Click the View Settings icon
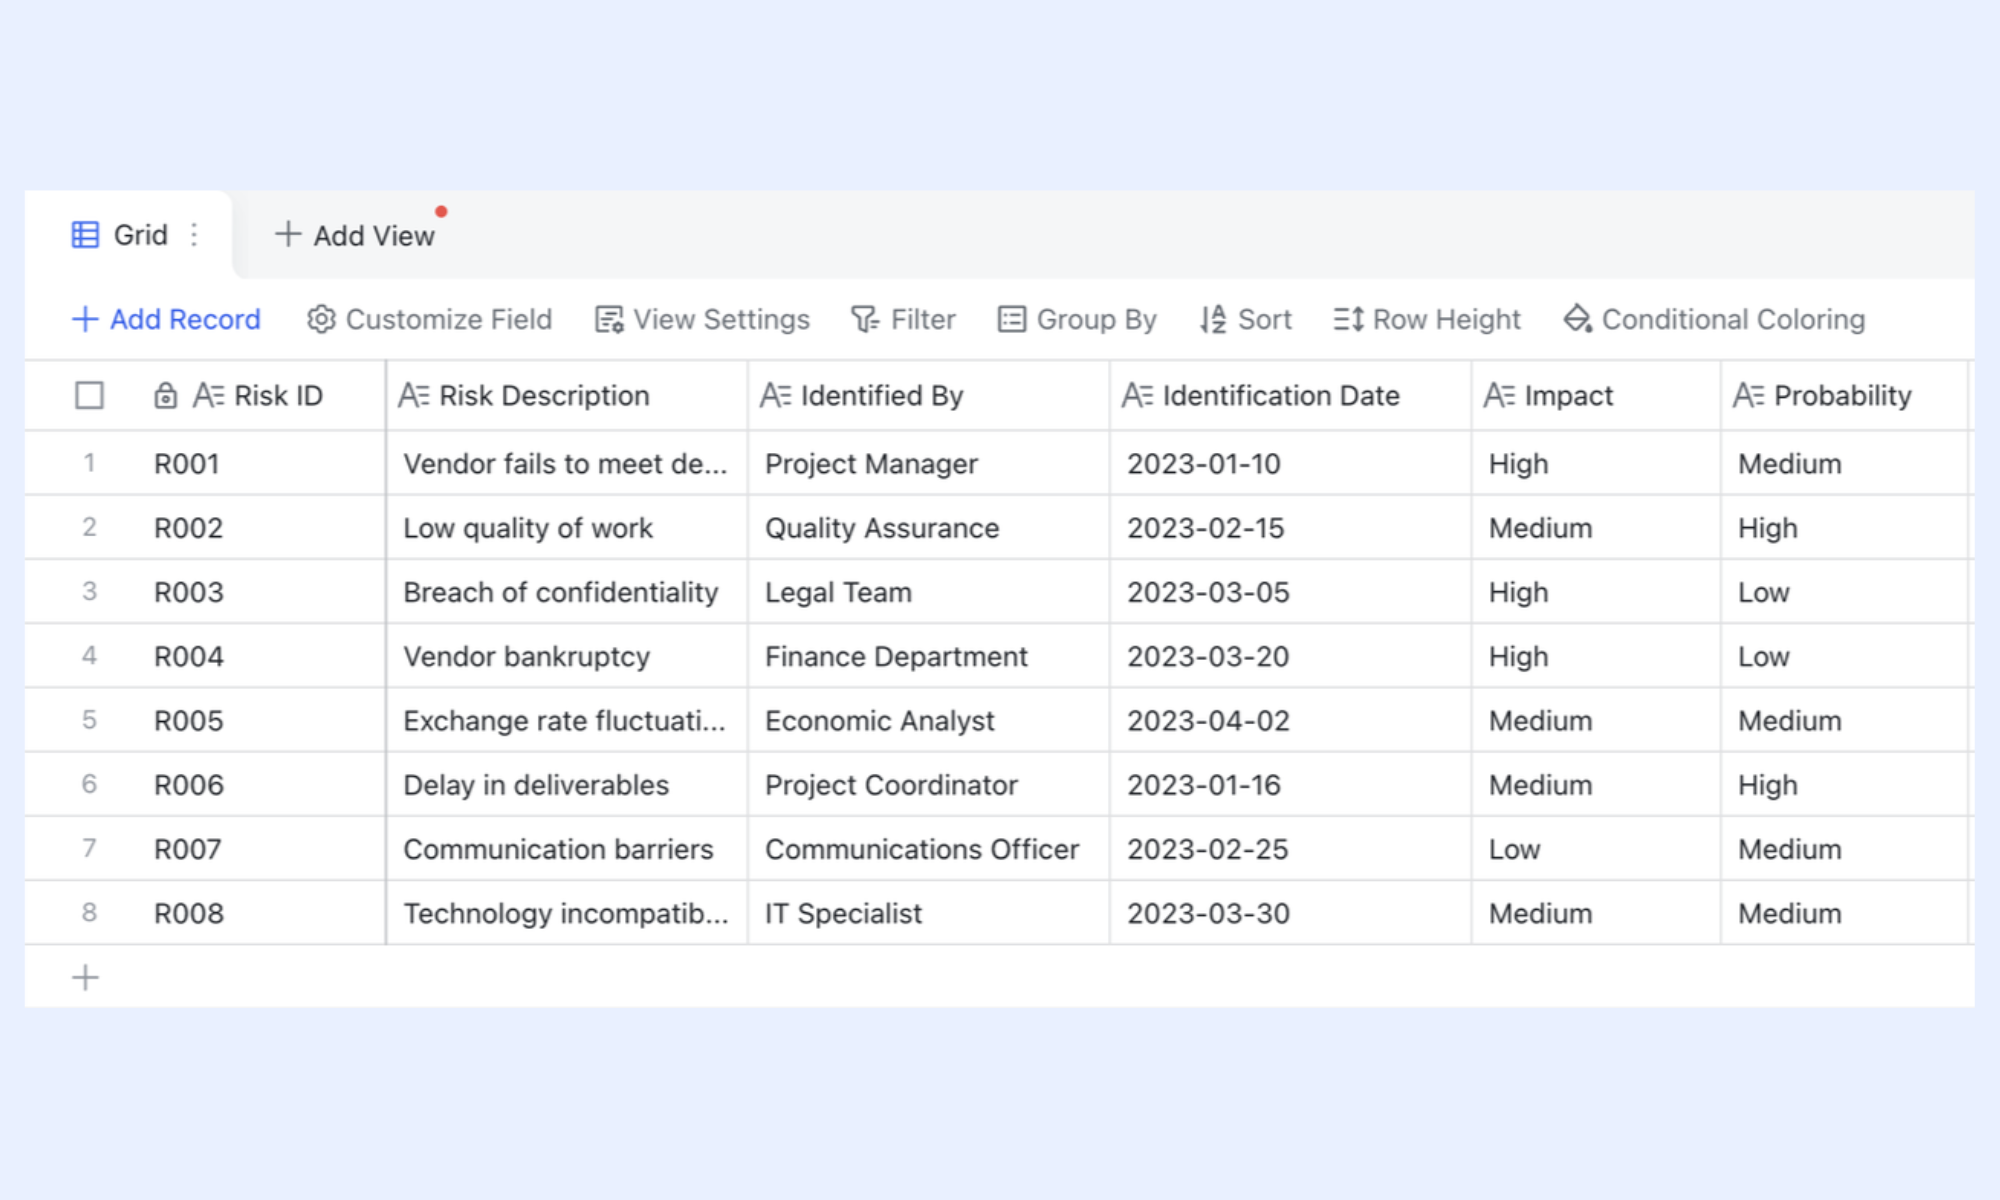 click(x=609, y=320)
